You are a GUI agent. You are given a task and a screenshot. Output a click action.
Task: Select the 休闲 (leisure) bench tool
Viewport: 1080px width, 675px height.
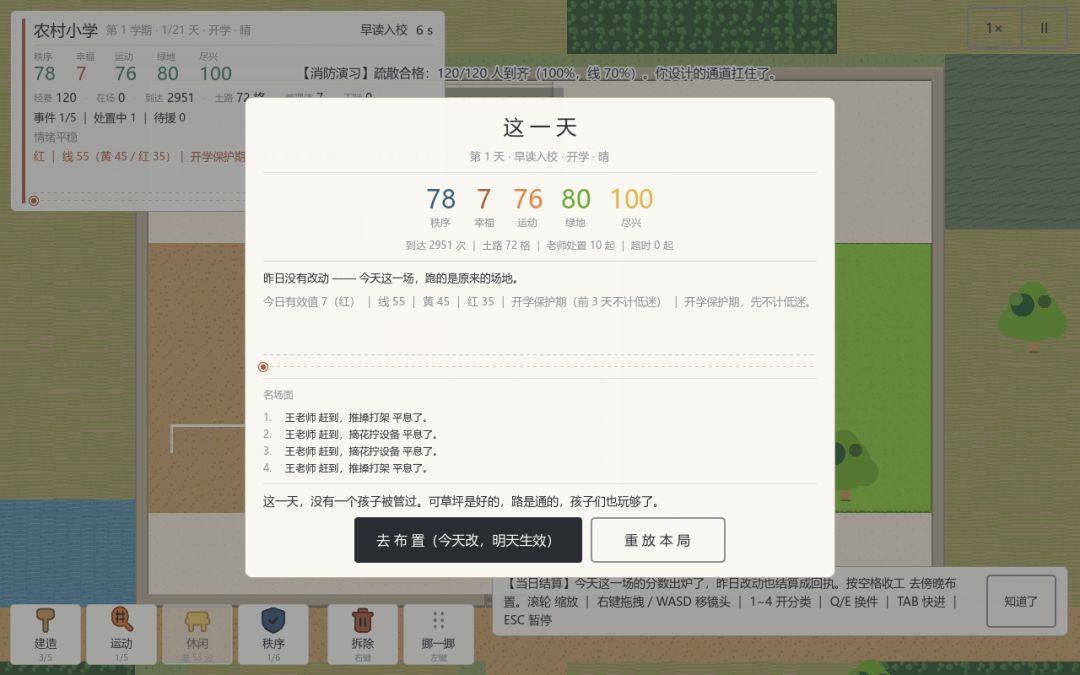point(197,634)
